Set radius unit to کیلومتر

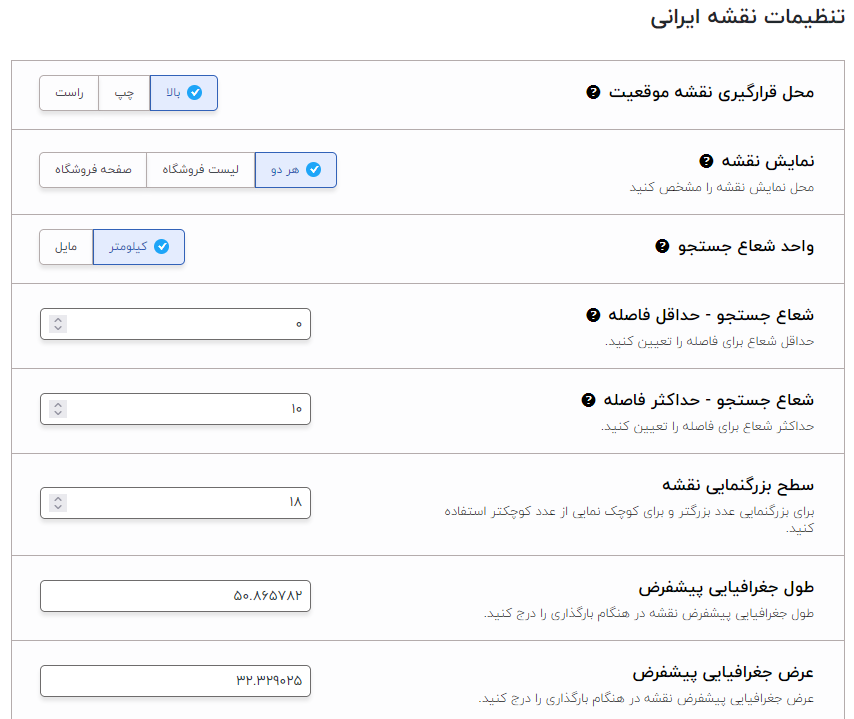point(139,247)
